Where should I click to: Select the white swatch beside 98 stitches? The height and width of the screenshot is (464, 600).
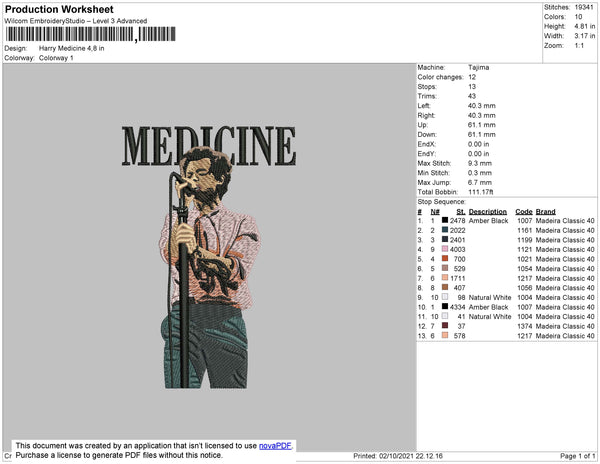[445, 297]
